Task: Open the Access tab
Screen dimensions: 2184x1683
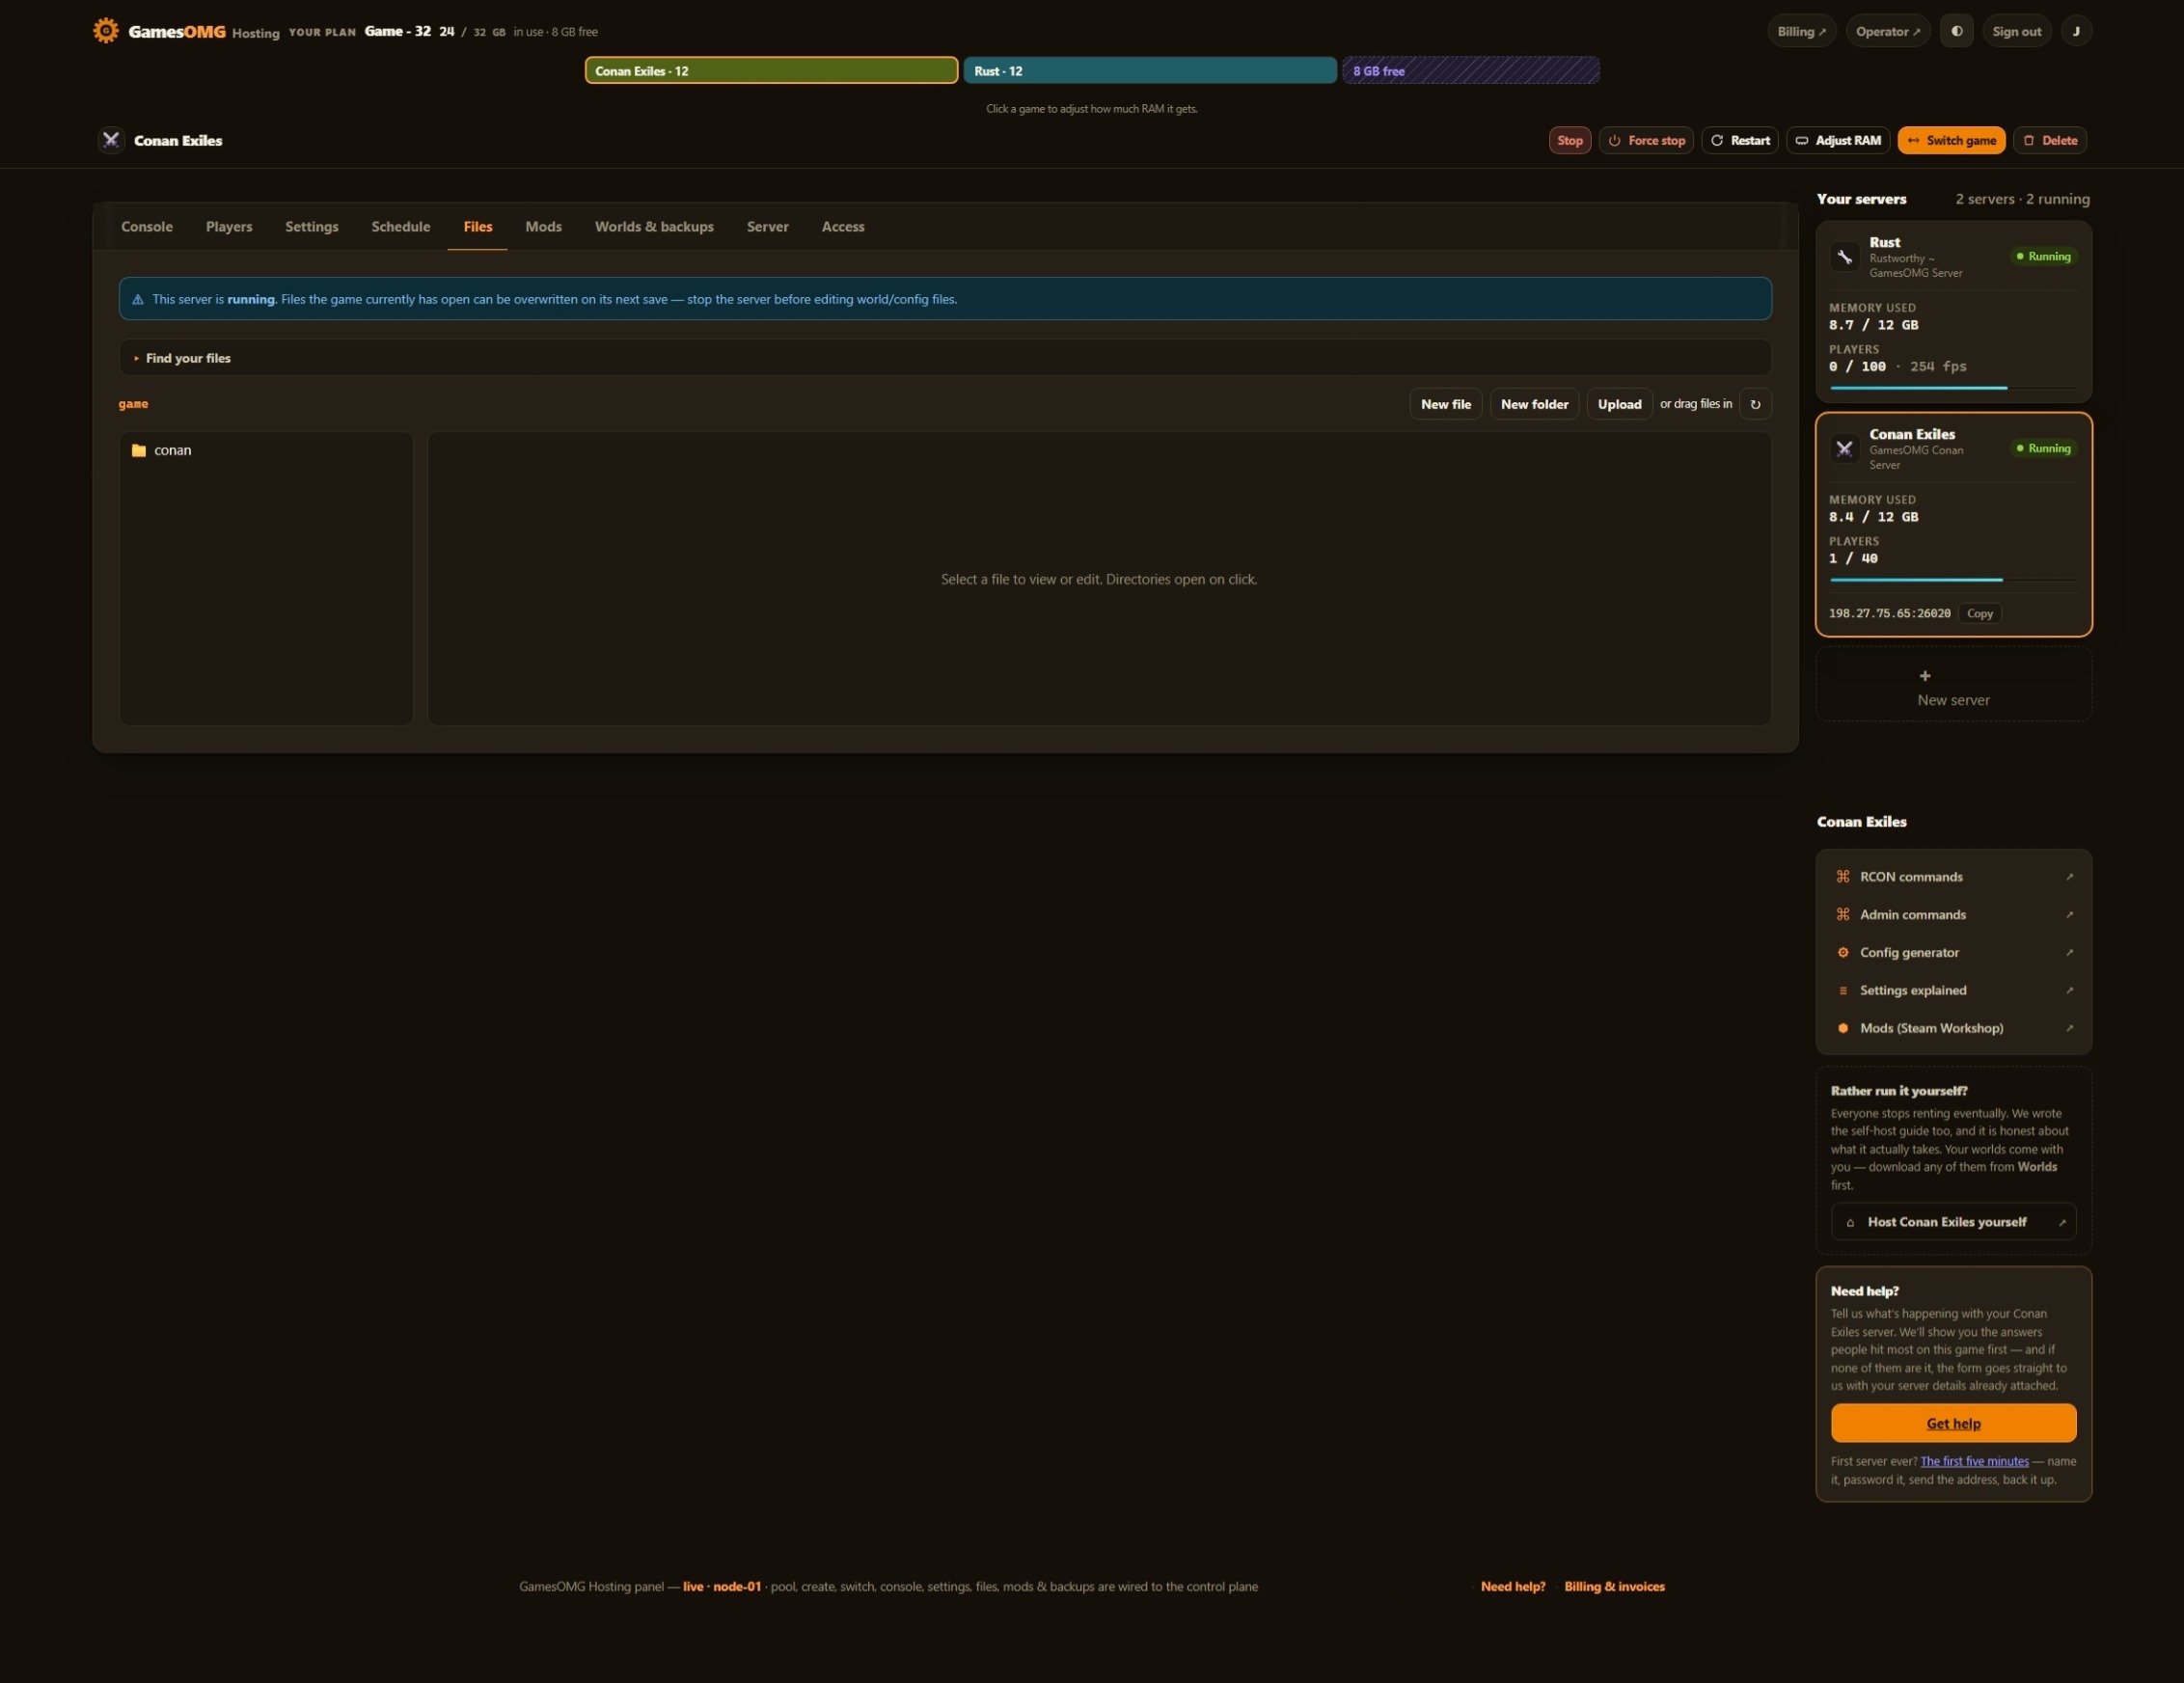Action: pyautogui.click(x=843, y=227)
